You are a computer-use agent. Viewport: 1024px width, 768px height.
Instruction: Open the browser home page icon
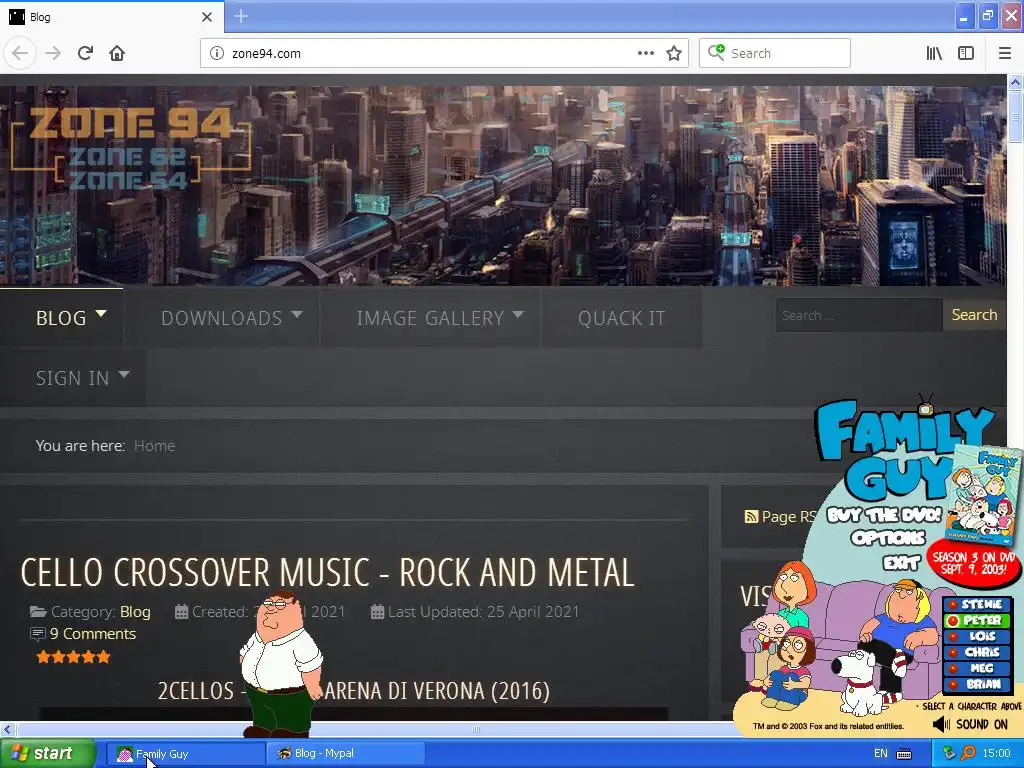117,53
